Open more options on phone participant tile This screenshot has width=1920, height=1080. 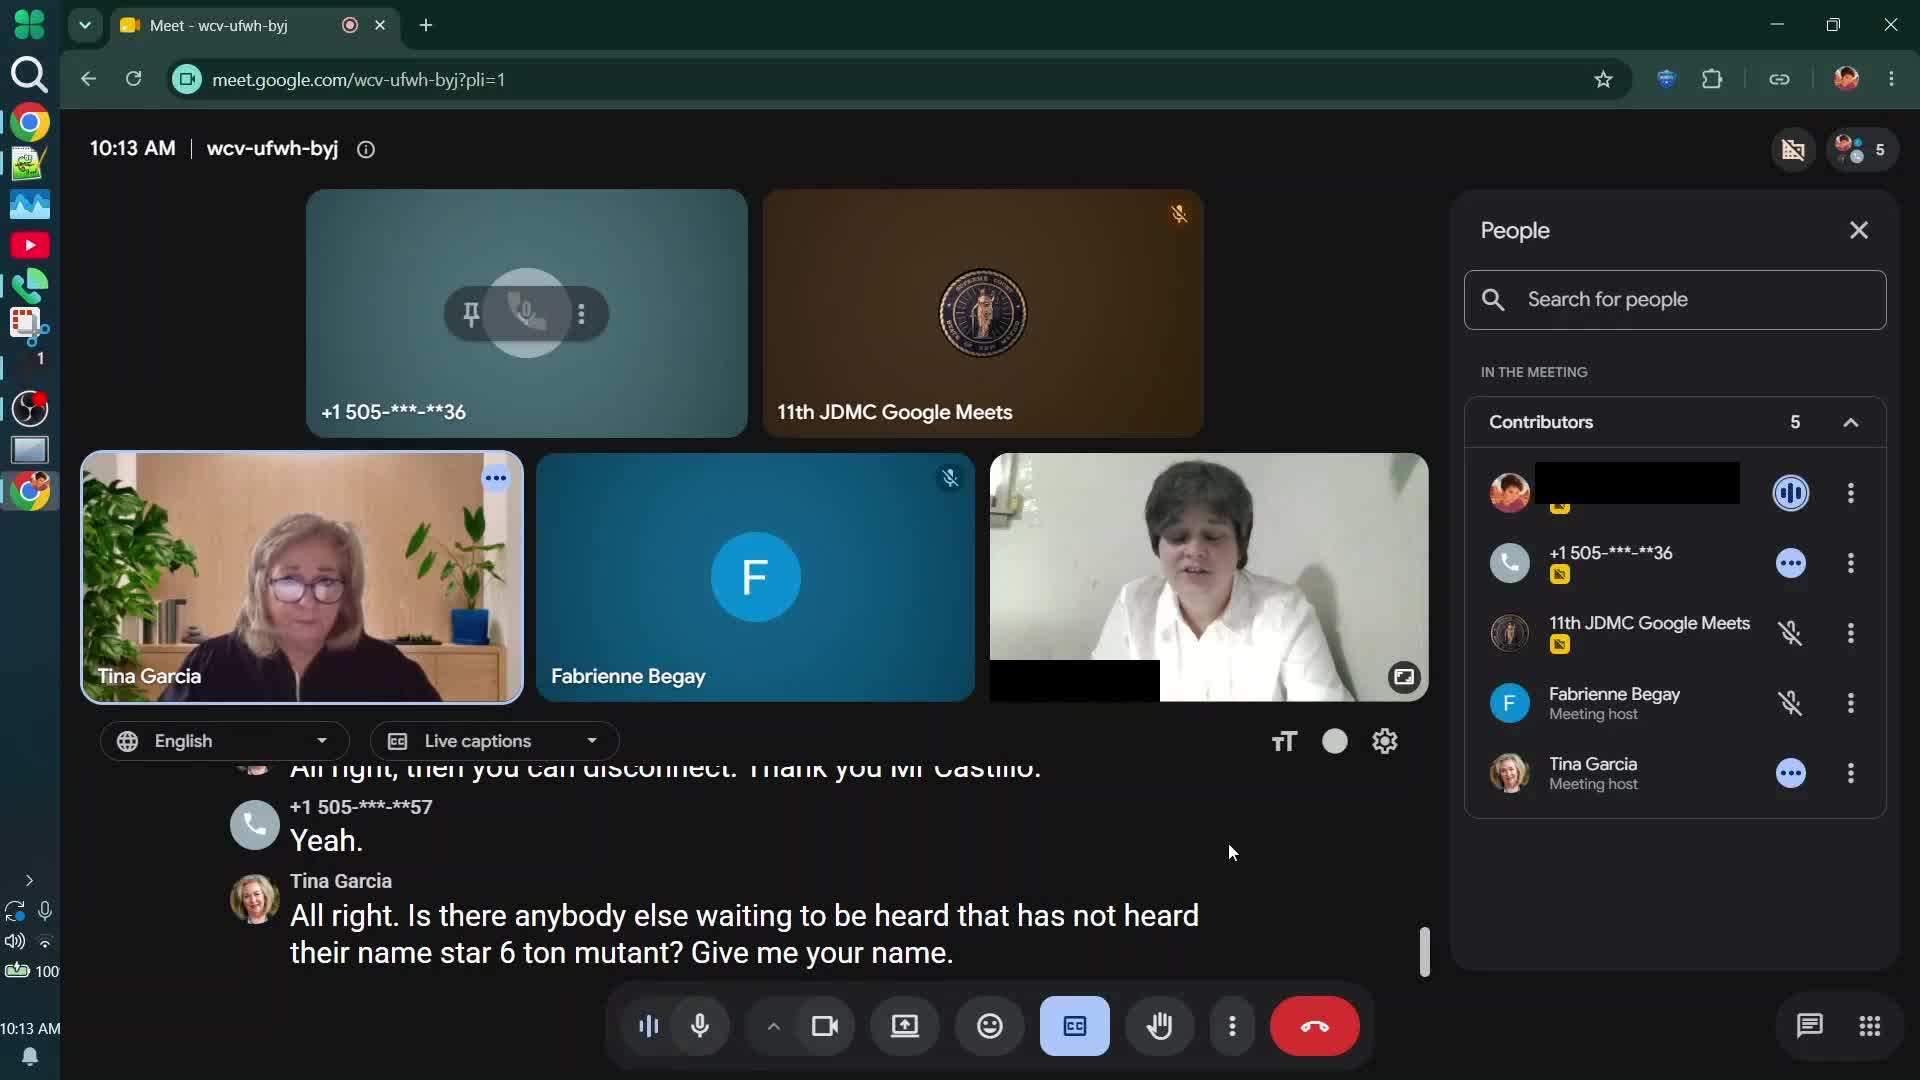coord(581,314)
